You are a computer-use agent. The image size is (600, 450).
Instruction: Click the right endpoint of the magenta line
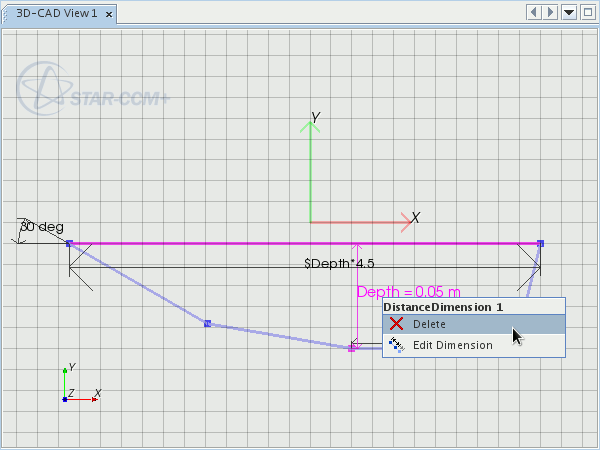click(540, 243)
